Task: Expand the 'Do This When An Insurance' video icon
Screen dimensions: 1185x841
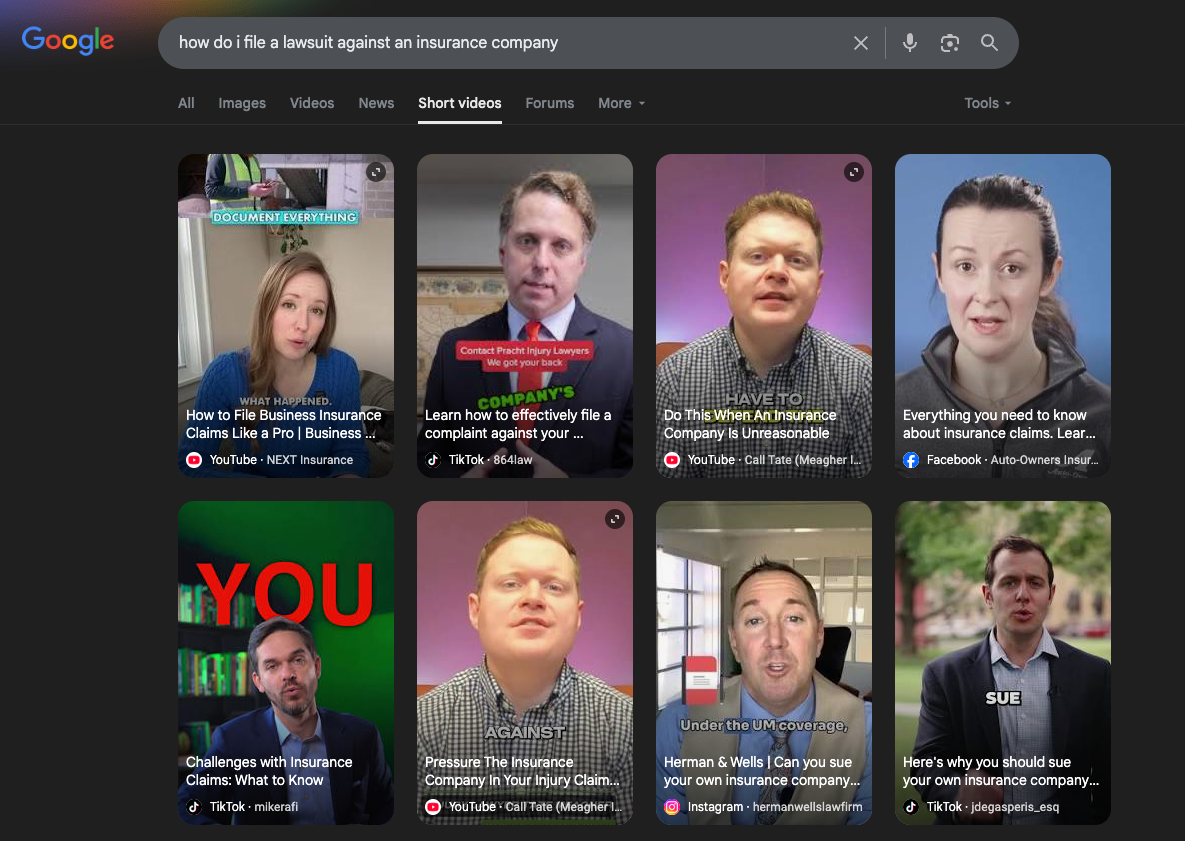Action: coord(853,172)
